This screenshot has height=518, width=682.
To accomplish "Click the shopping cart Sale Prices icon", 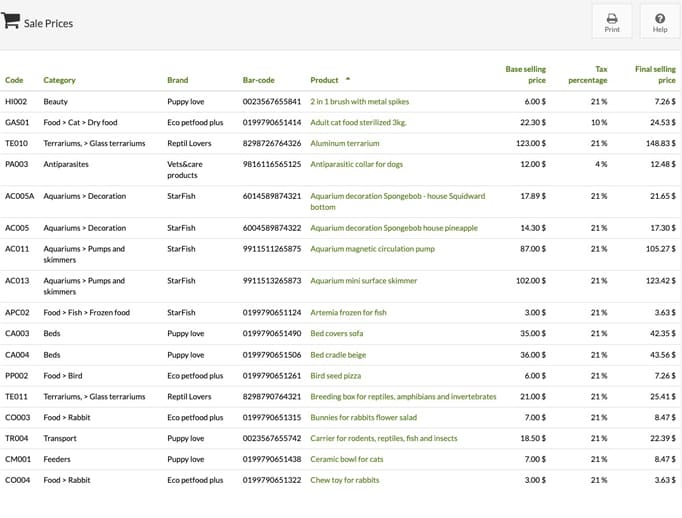I will [x=10, y=20].
